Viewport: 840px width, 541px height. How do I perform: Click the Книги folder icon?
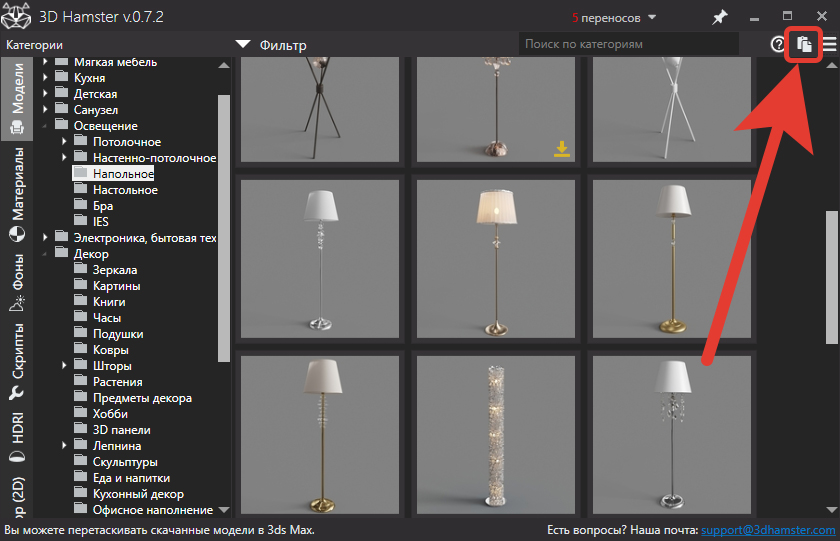tap(80, 301)
